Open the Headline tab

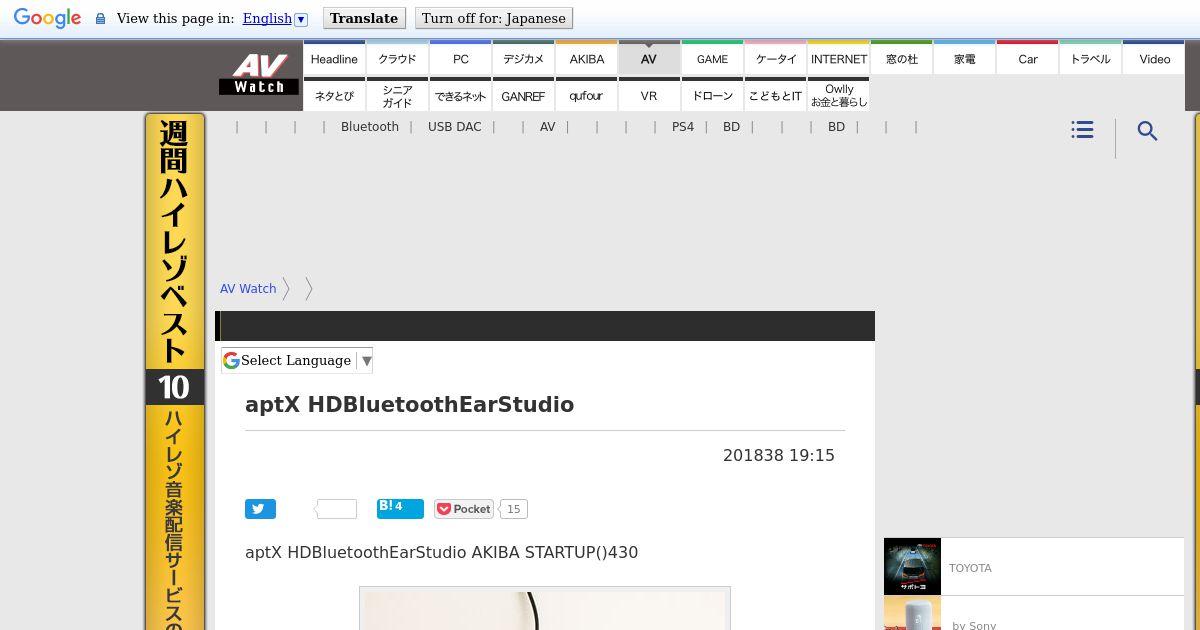coord(334,59)
